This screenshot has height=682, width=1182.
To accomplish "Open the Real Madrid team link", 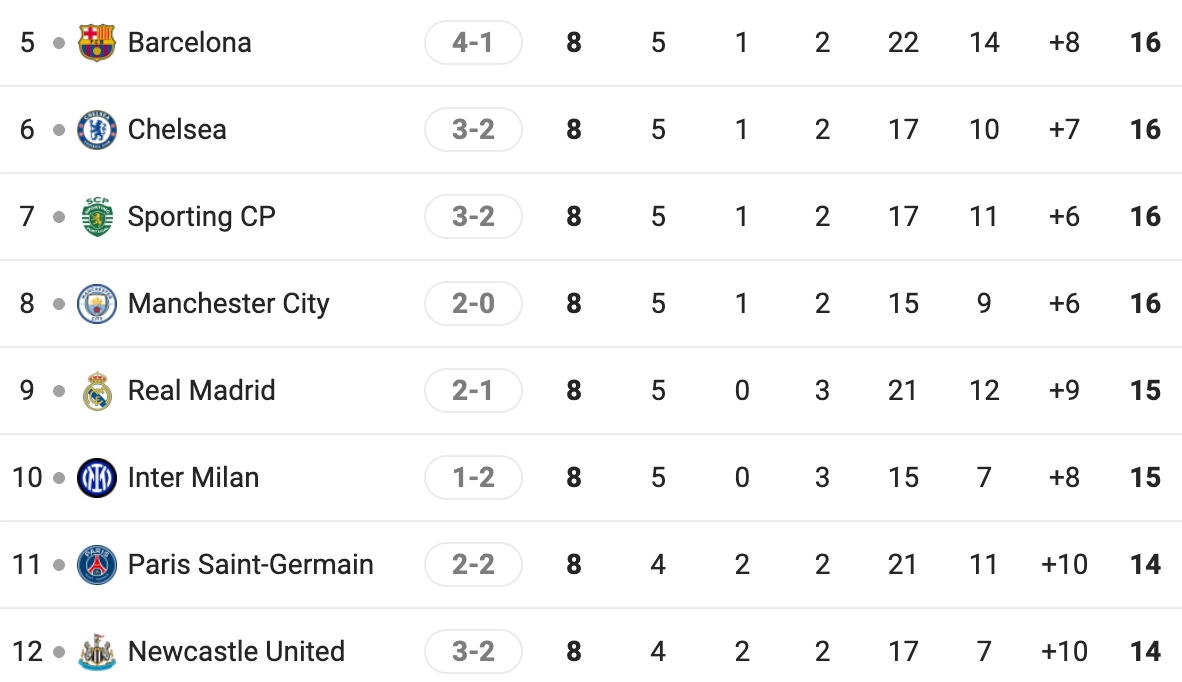I will (x=201, y=391).
